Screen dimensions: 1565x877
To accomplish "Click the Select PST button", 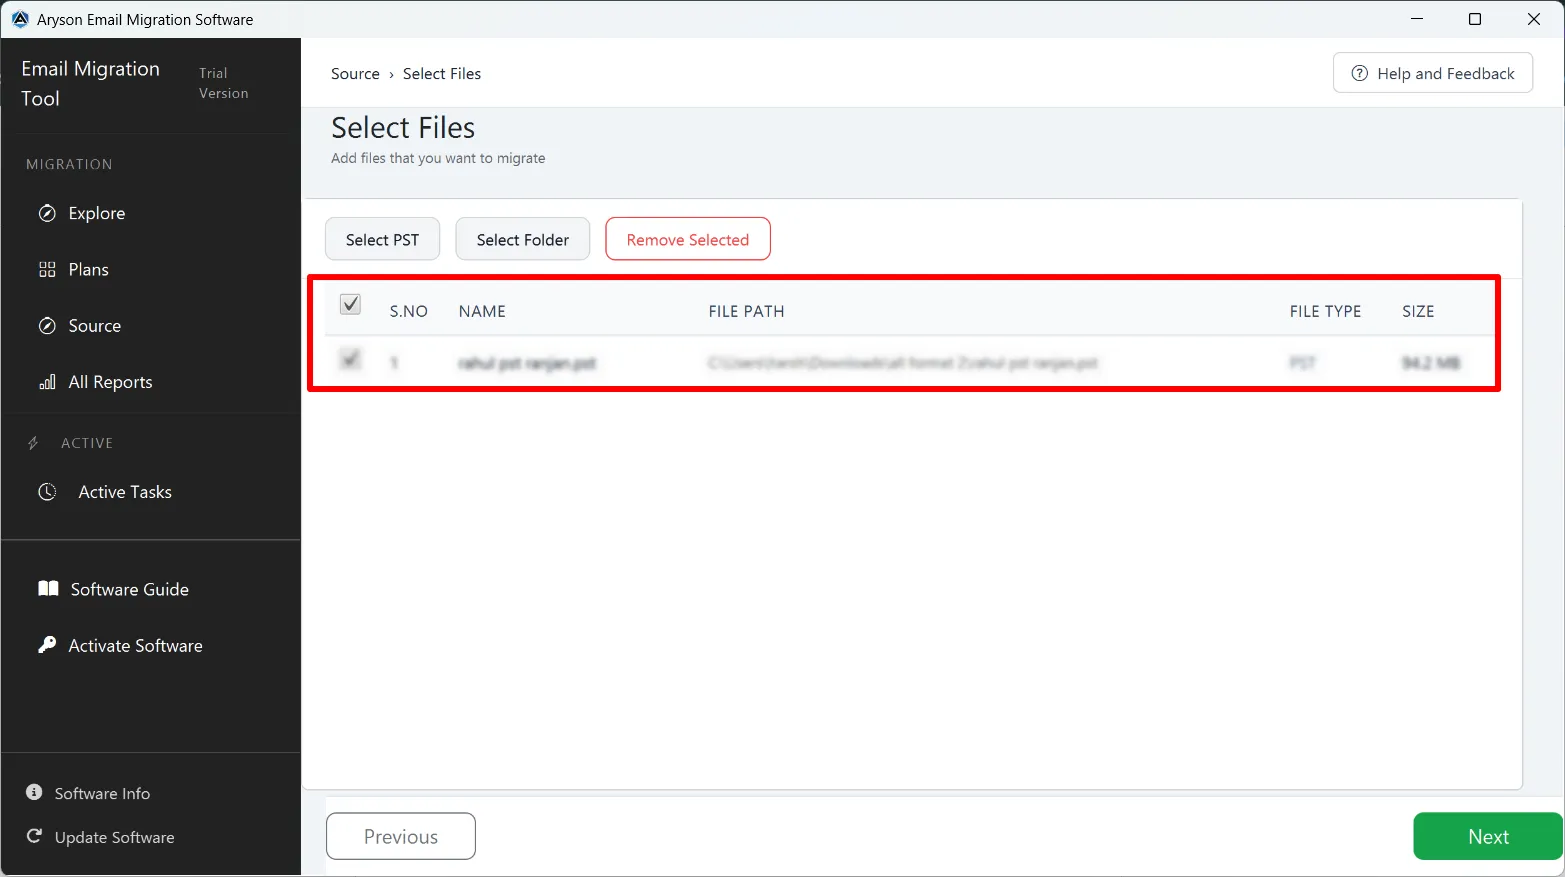I will 382,239.
